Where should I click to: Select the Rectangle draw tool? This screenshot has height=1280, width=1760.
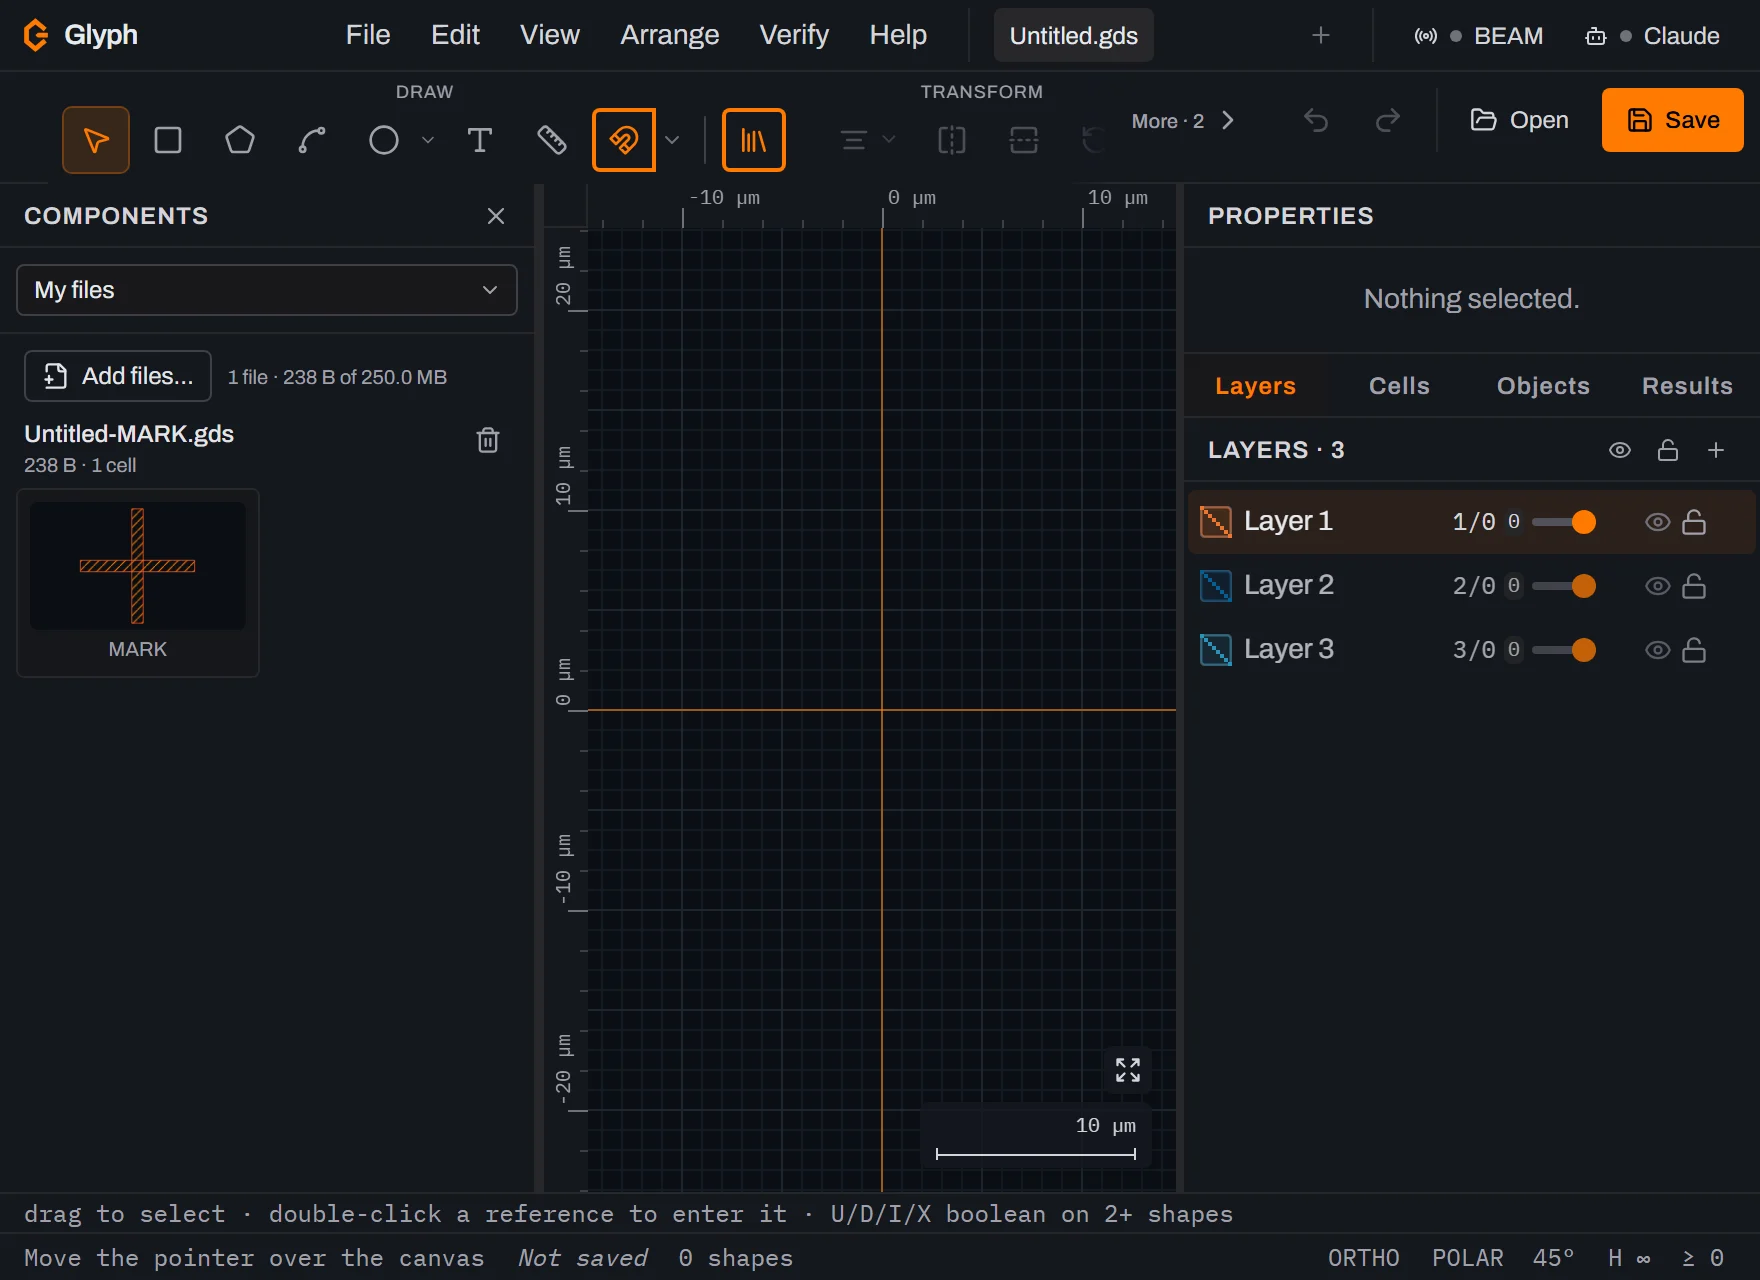click(x=168, y=140)
